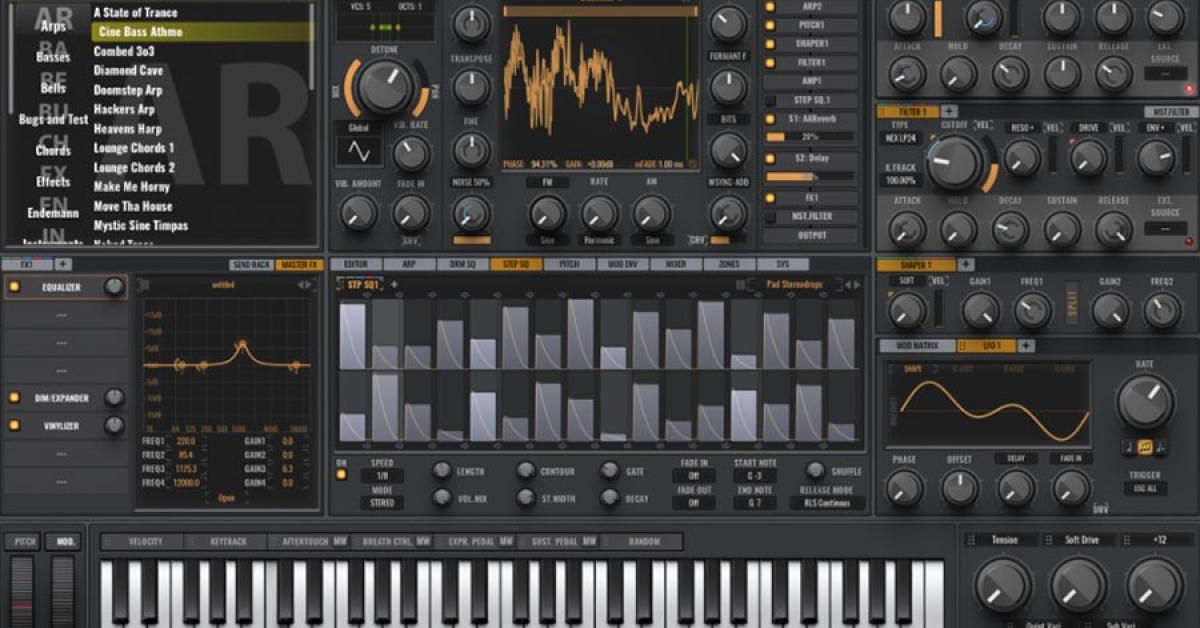This screenshot has width=1200, height=628.
Task: Adjust the S1: AAReverb 20% send slider
Action: pos(811,137)
